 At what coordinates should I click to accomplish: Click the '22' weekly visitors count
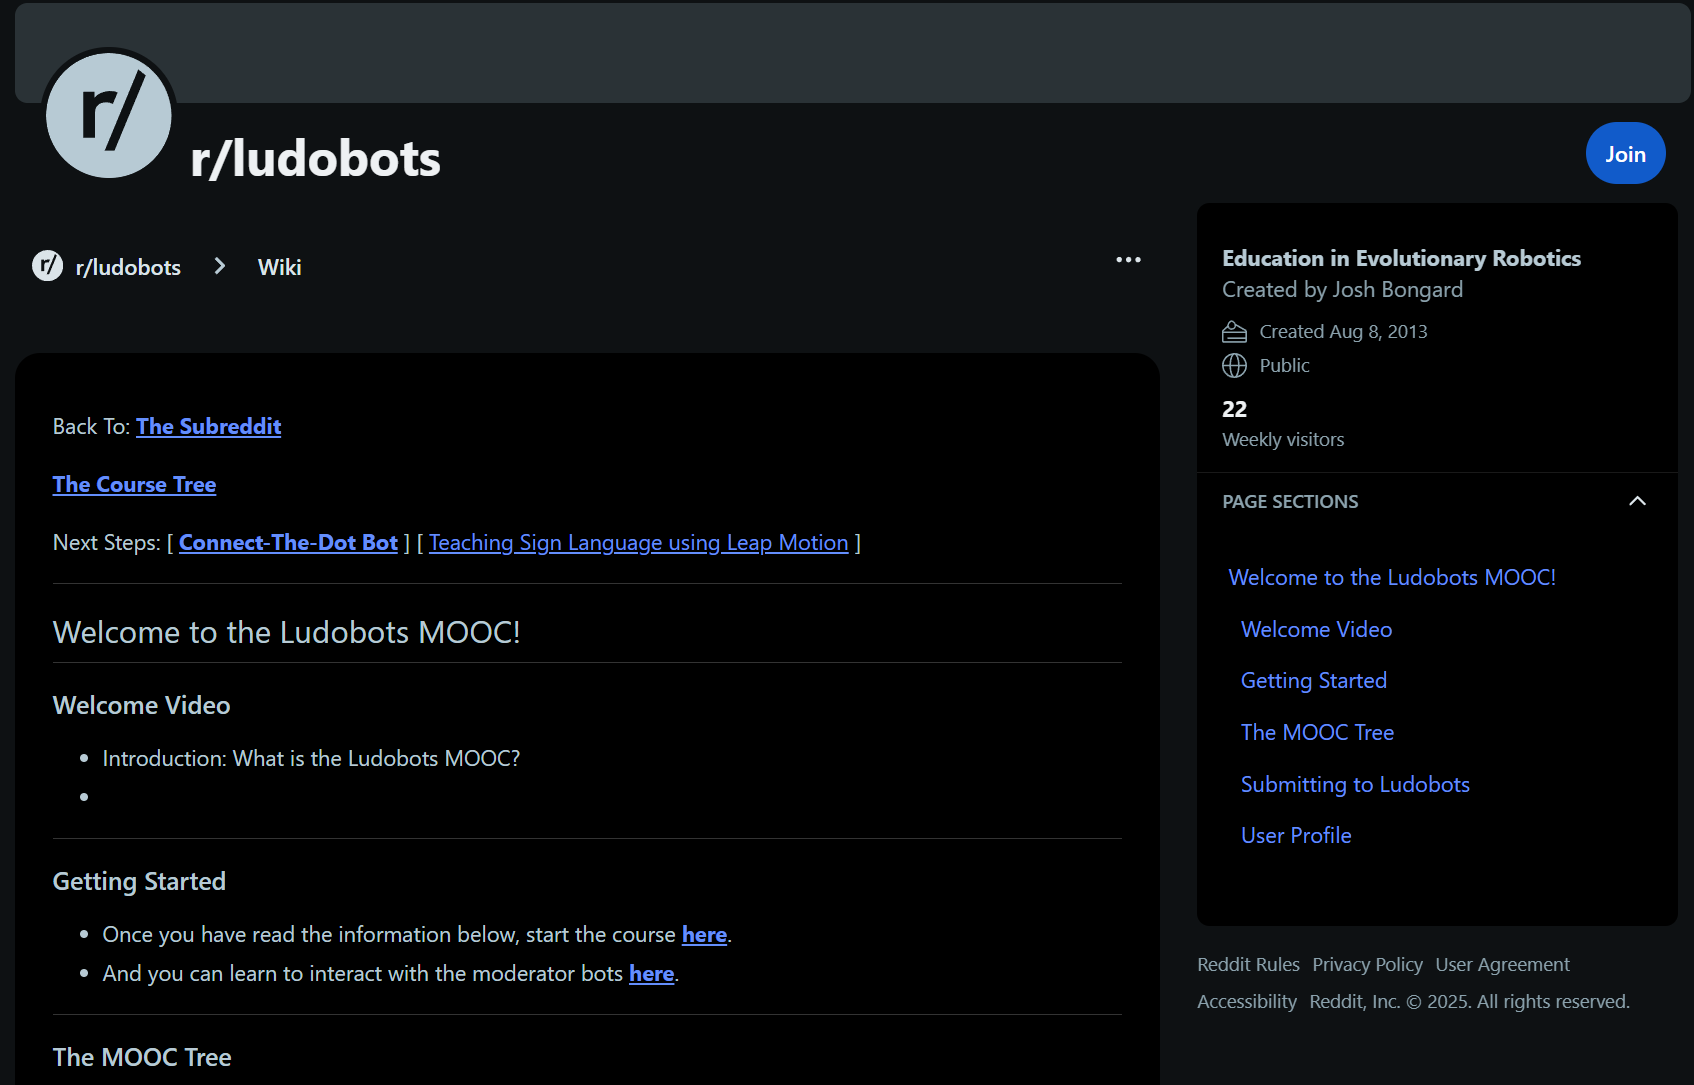pos(1234,409)
